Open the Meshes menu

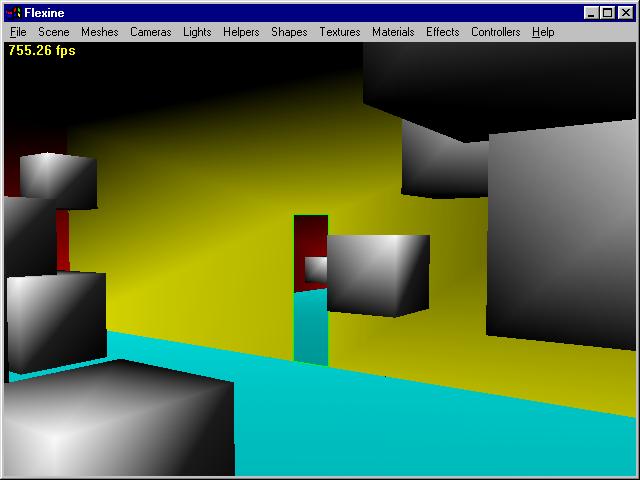tap(100, 32)
